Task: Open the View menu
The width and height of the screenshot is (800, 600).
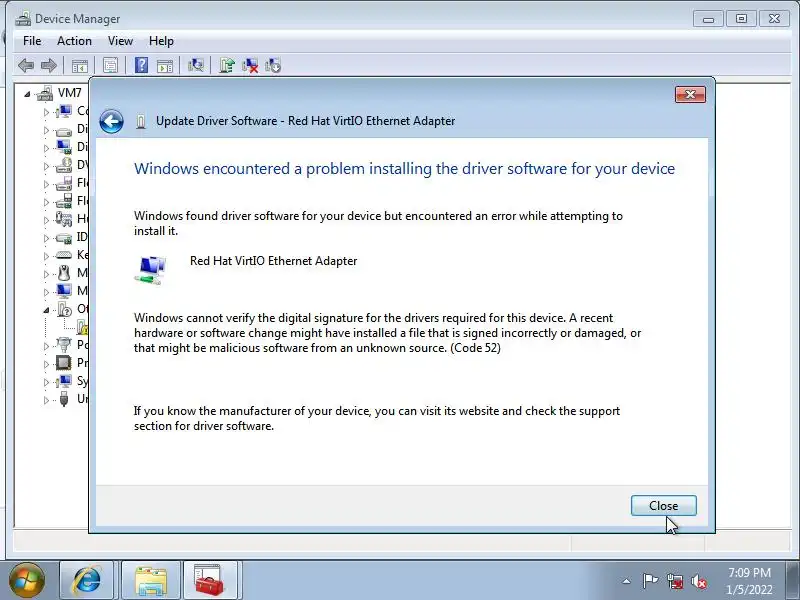Action: point(120,41)
